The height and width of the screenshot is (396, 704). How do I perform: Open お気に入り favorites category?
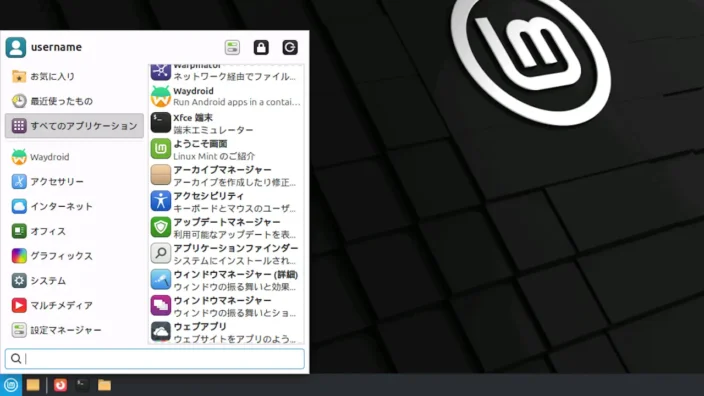[74, 76]
